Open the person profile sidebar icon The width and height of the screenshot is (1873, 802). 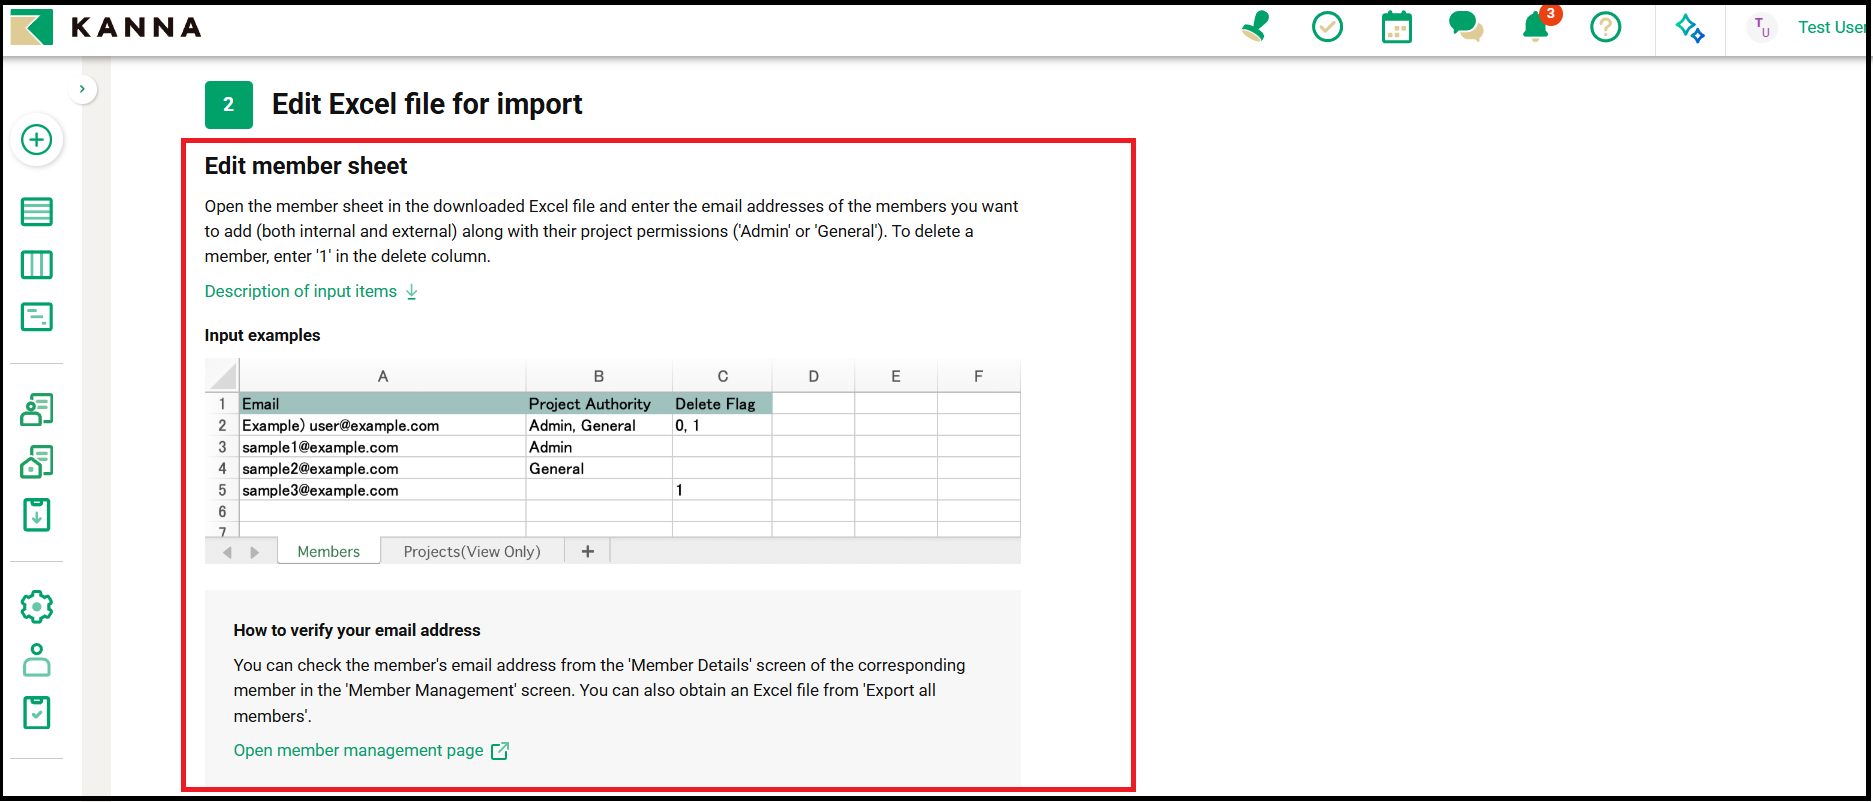click(37, 660)
